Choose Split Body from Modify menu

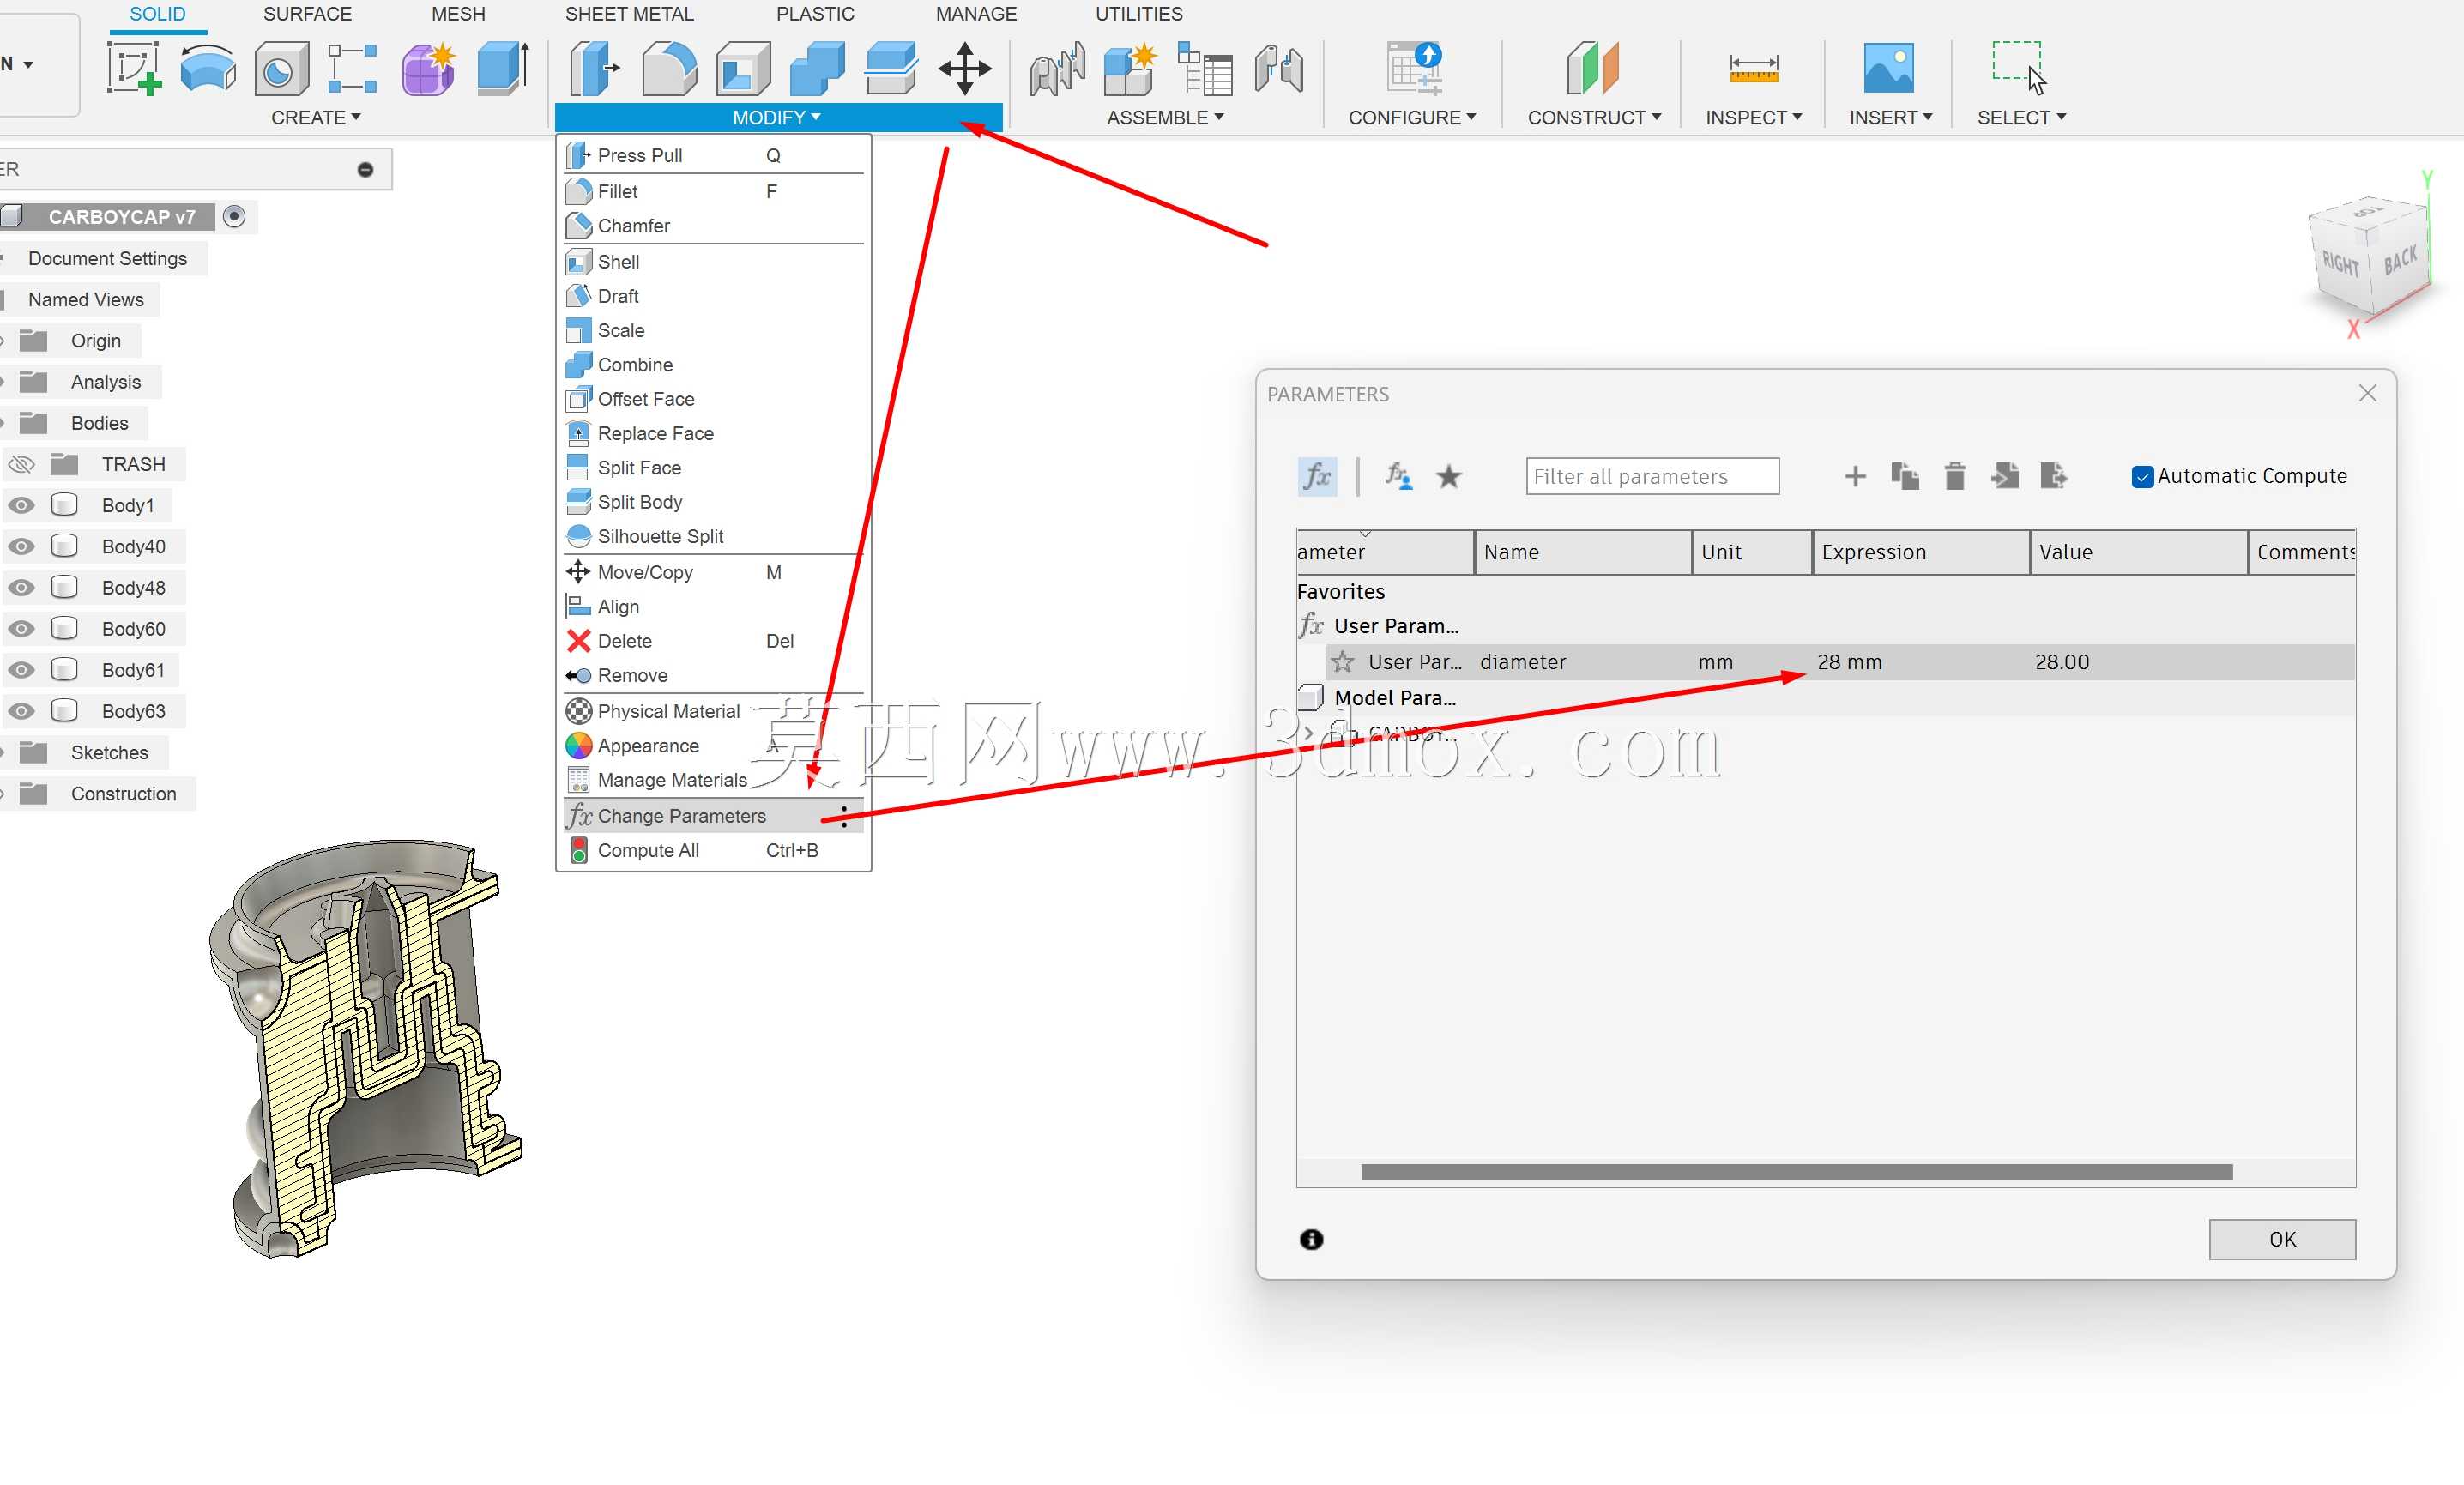713,502
